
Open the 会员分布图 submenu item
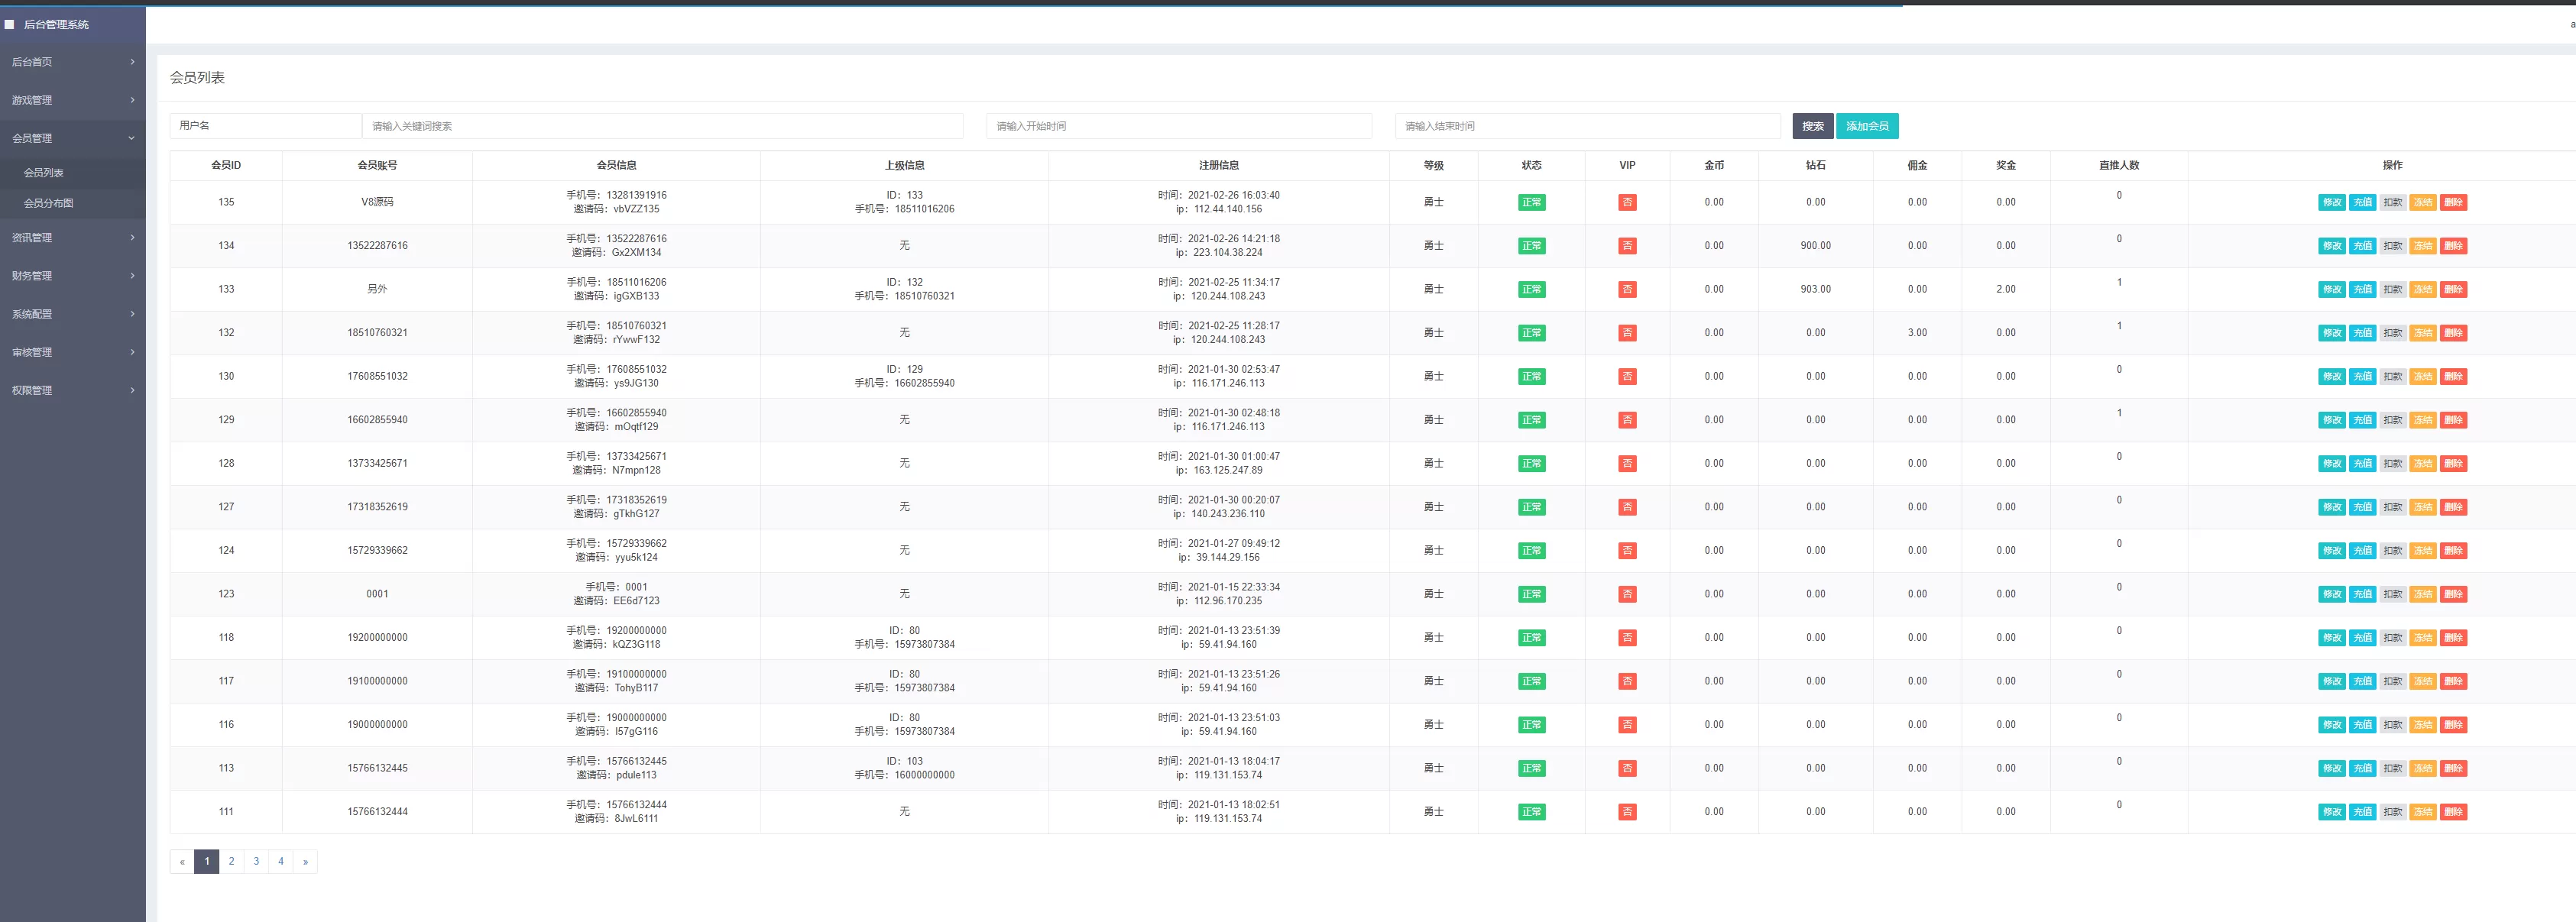point(49,203)
